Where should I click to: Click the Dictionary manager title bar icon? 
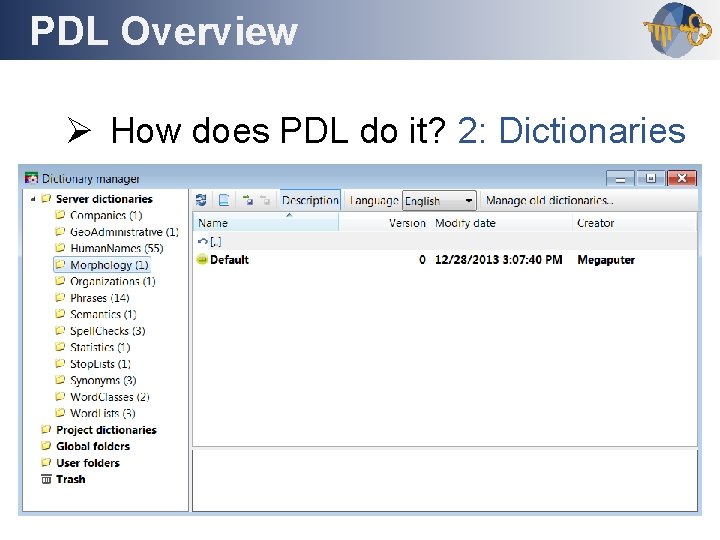[31, 178]
